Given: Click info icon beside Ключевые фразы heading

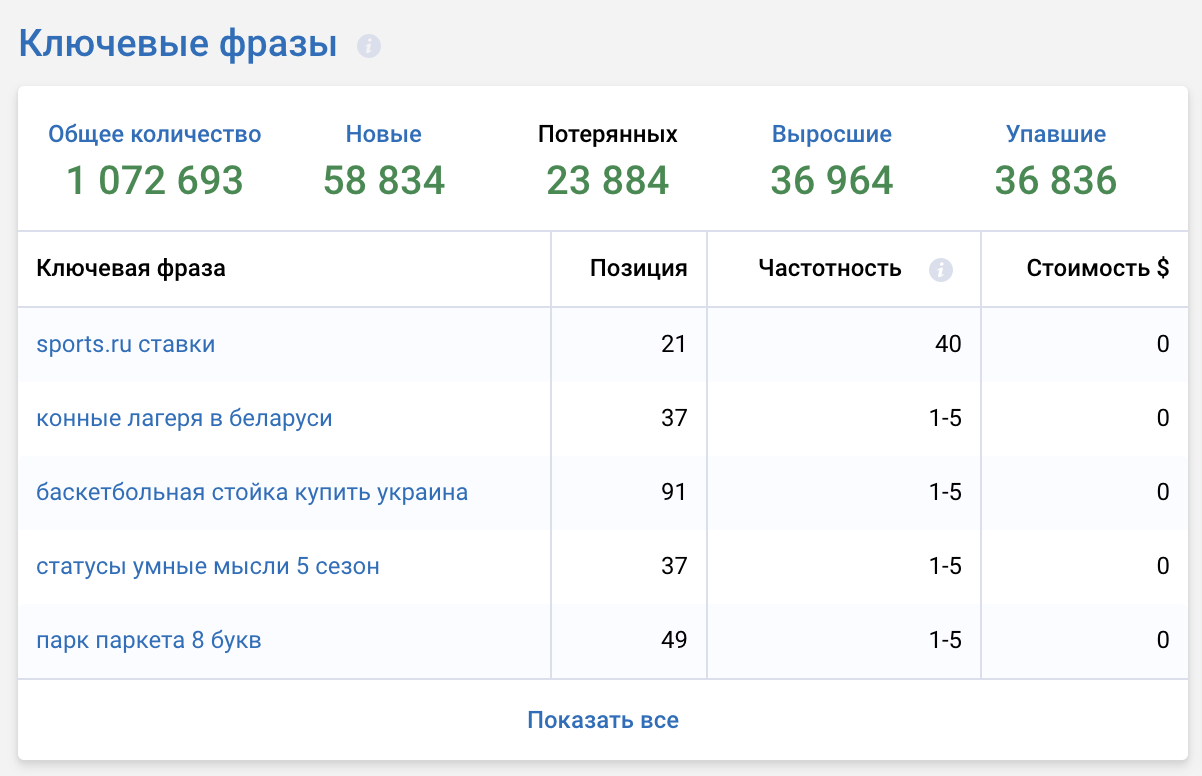Looking at the screenshot, I should (x=369, y=46).
